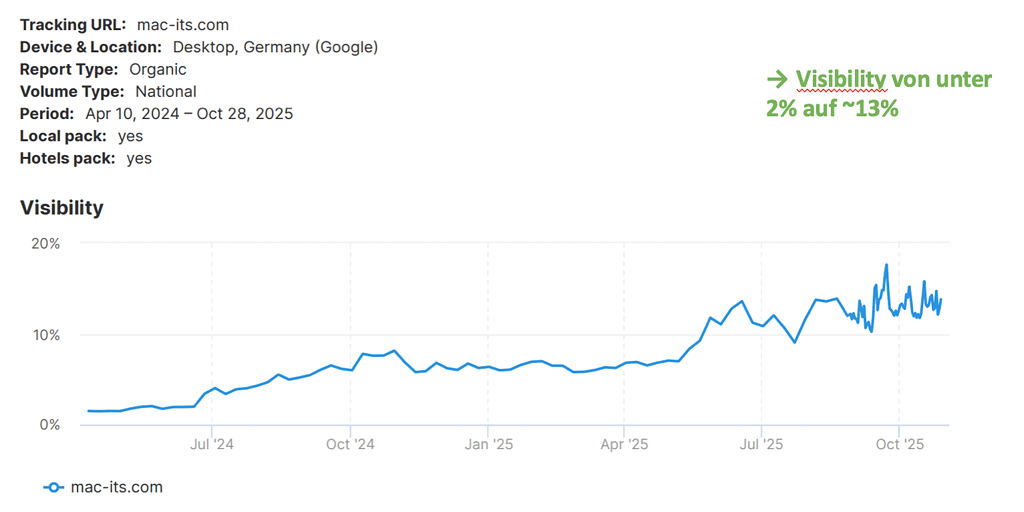Screen dimensions: 1024x512
Task: Click the Organic report type value
Action: tap(158, 69)
